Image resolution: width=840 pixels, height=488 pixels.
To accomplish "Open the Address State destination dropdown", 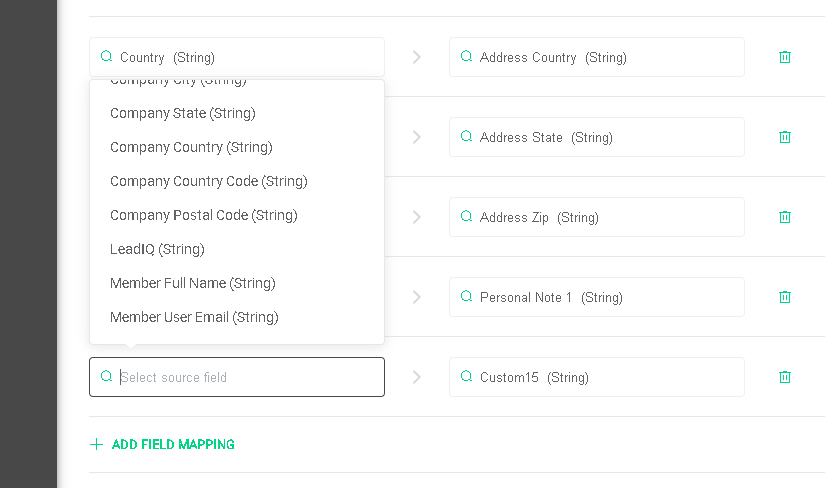I will click(597, 137).
